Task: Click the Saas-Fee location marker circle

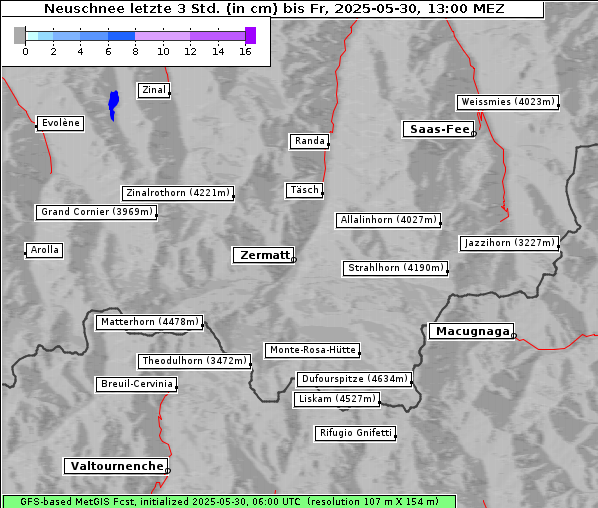Action: coord(474,134)
